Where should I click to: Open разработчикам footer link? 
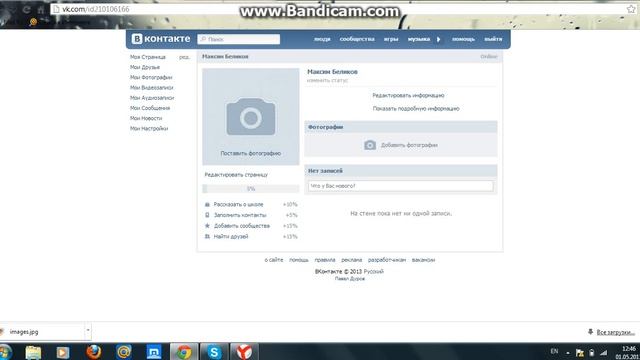[387, 260]
